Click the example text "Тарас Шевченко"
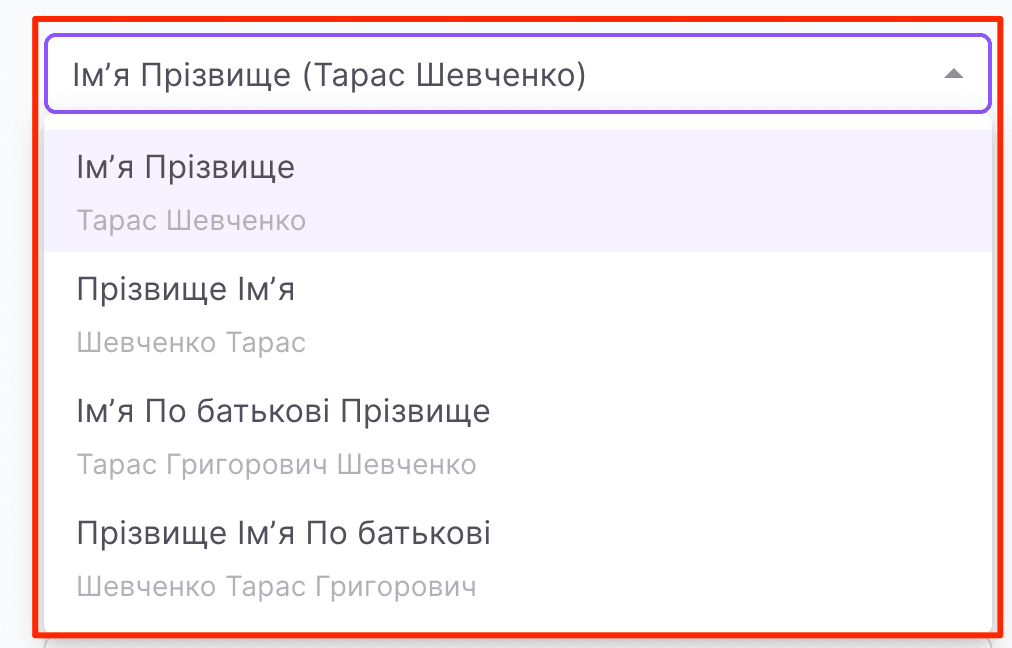The height and width of the screenshot is (648, 1012). [x=190, y=220]
